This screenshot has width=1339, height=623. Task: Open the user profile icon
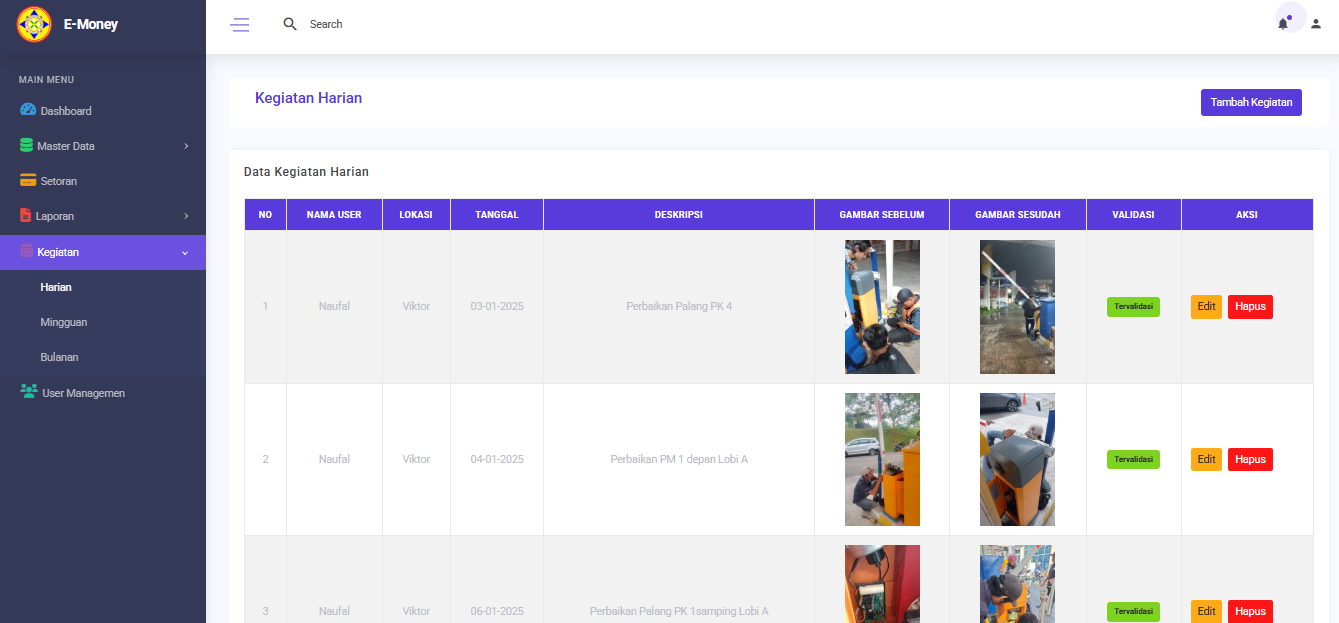[x=1316, y=24]
